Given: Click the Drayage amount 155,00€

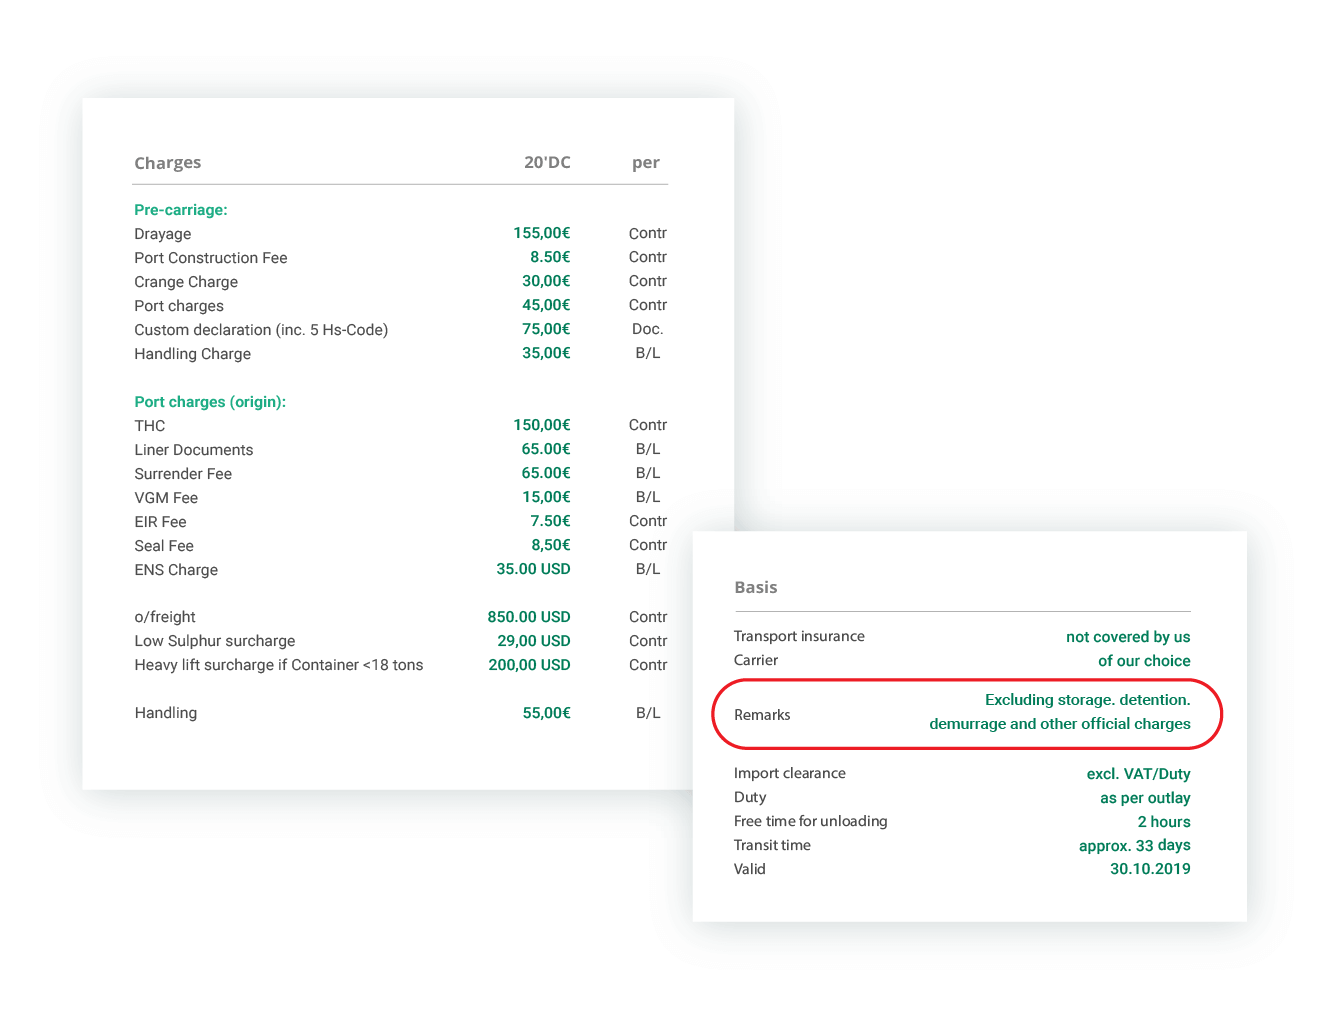Looking at the screenshot, I should [541, 233].
